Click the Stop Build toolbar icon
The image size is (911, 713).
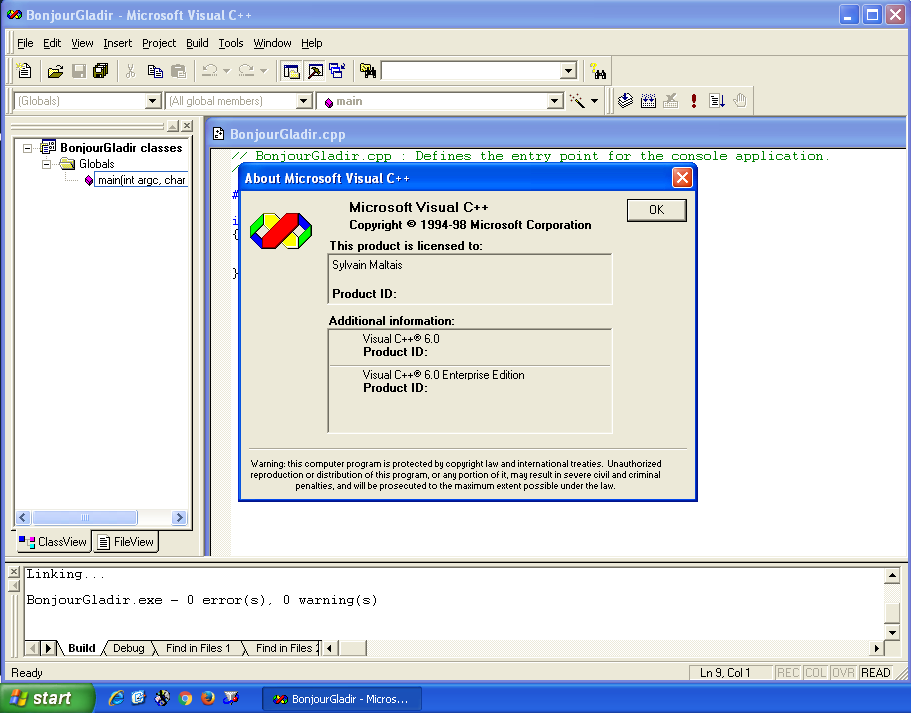[670, 101]
